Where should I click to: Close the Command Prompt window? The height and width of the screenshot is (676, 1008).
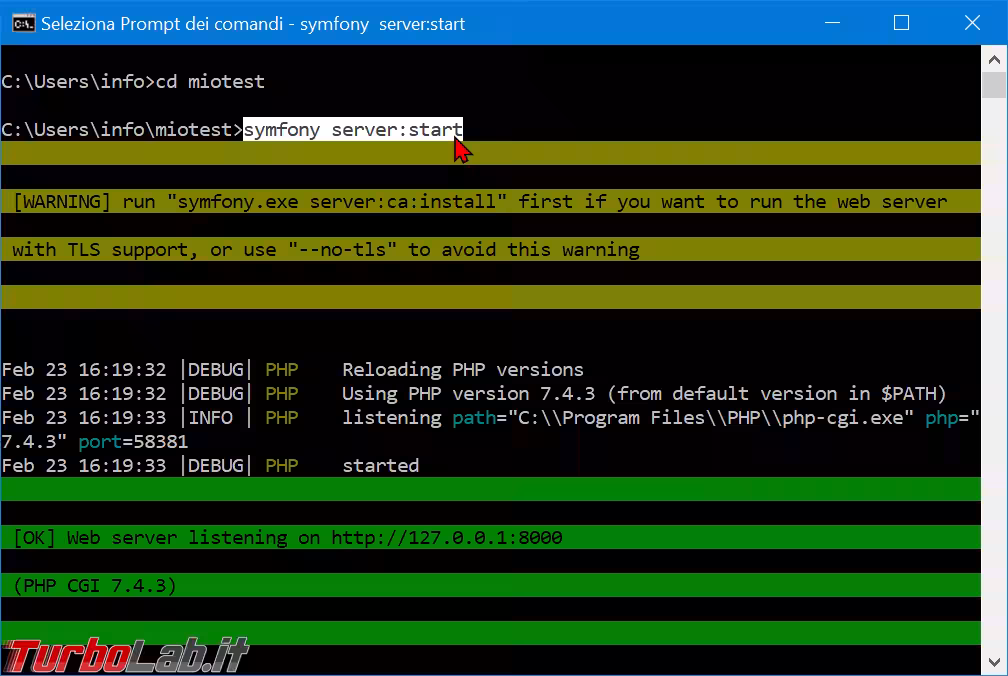click(971, 23)
